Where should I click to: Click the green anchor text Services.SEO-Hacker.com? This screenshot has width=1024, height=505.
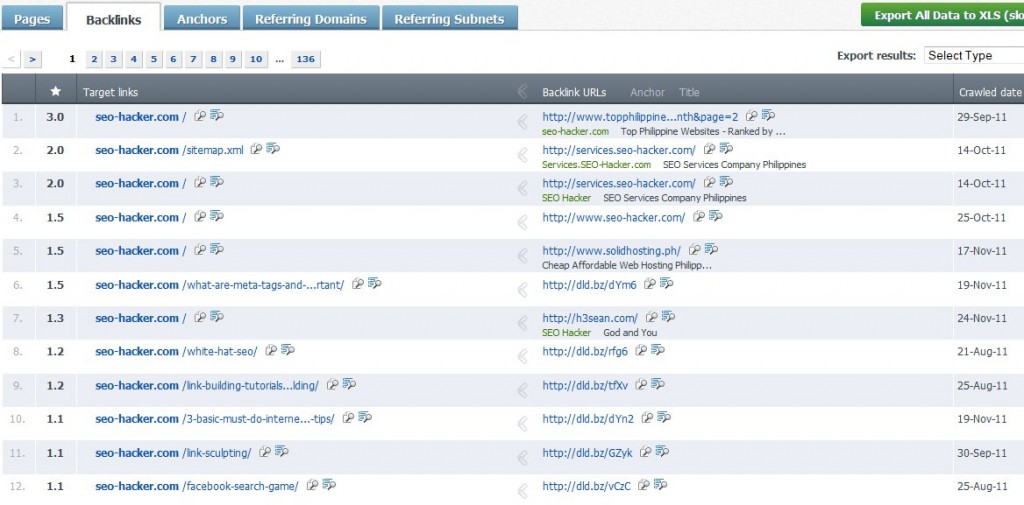click(x=596, y=165)
